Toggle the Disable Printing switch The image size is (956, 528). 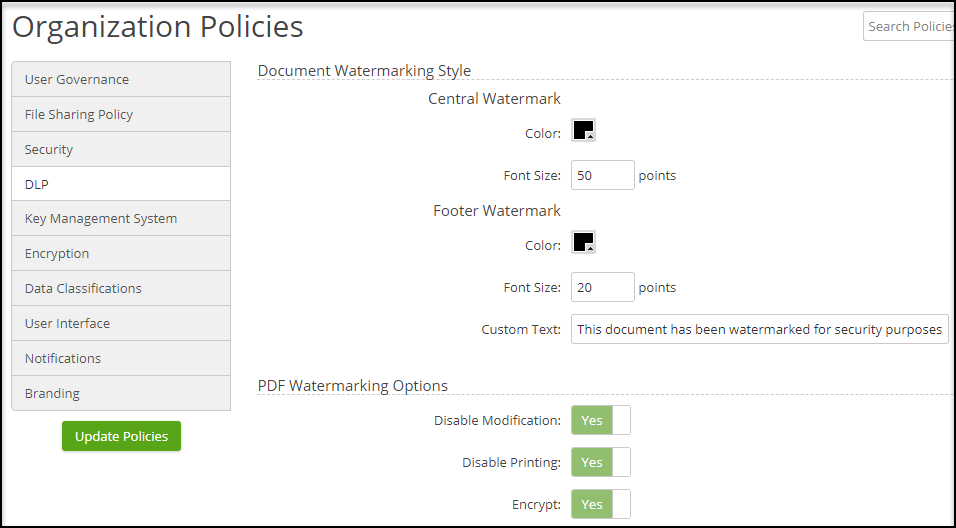coord(601,462)
